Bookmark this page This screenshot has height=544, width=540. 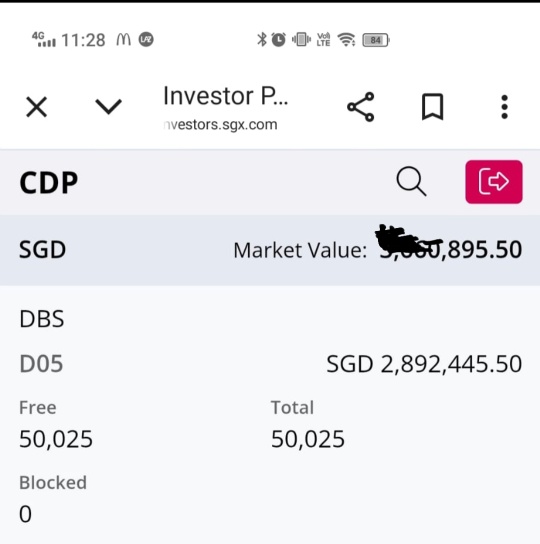point(432,107)
